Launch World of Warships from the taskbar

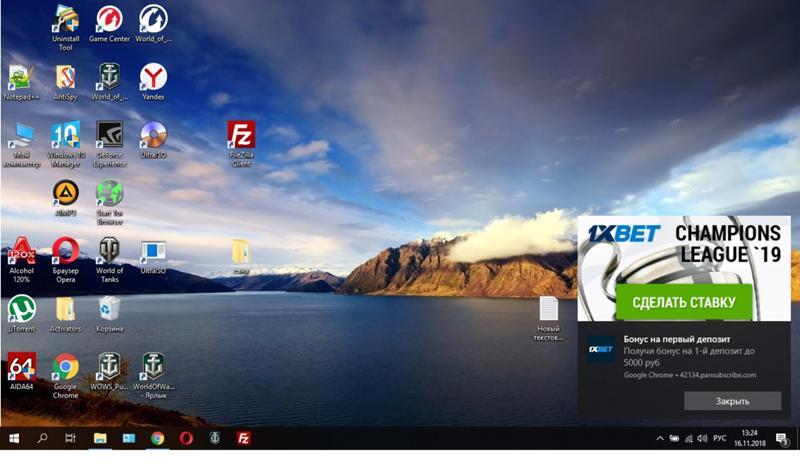click(x=215, y=438)
